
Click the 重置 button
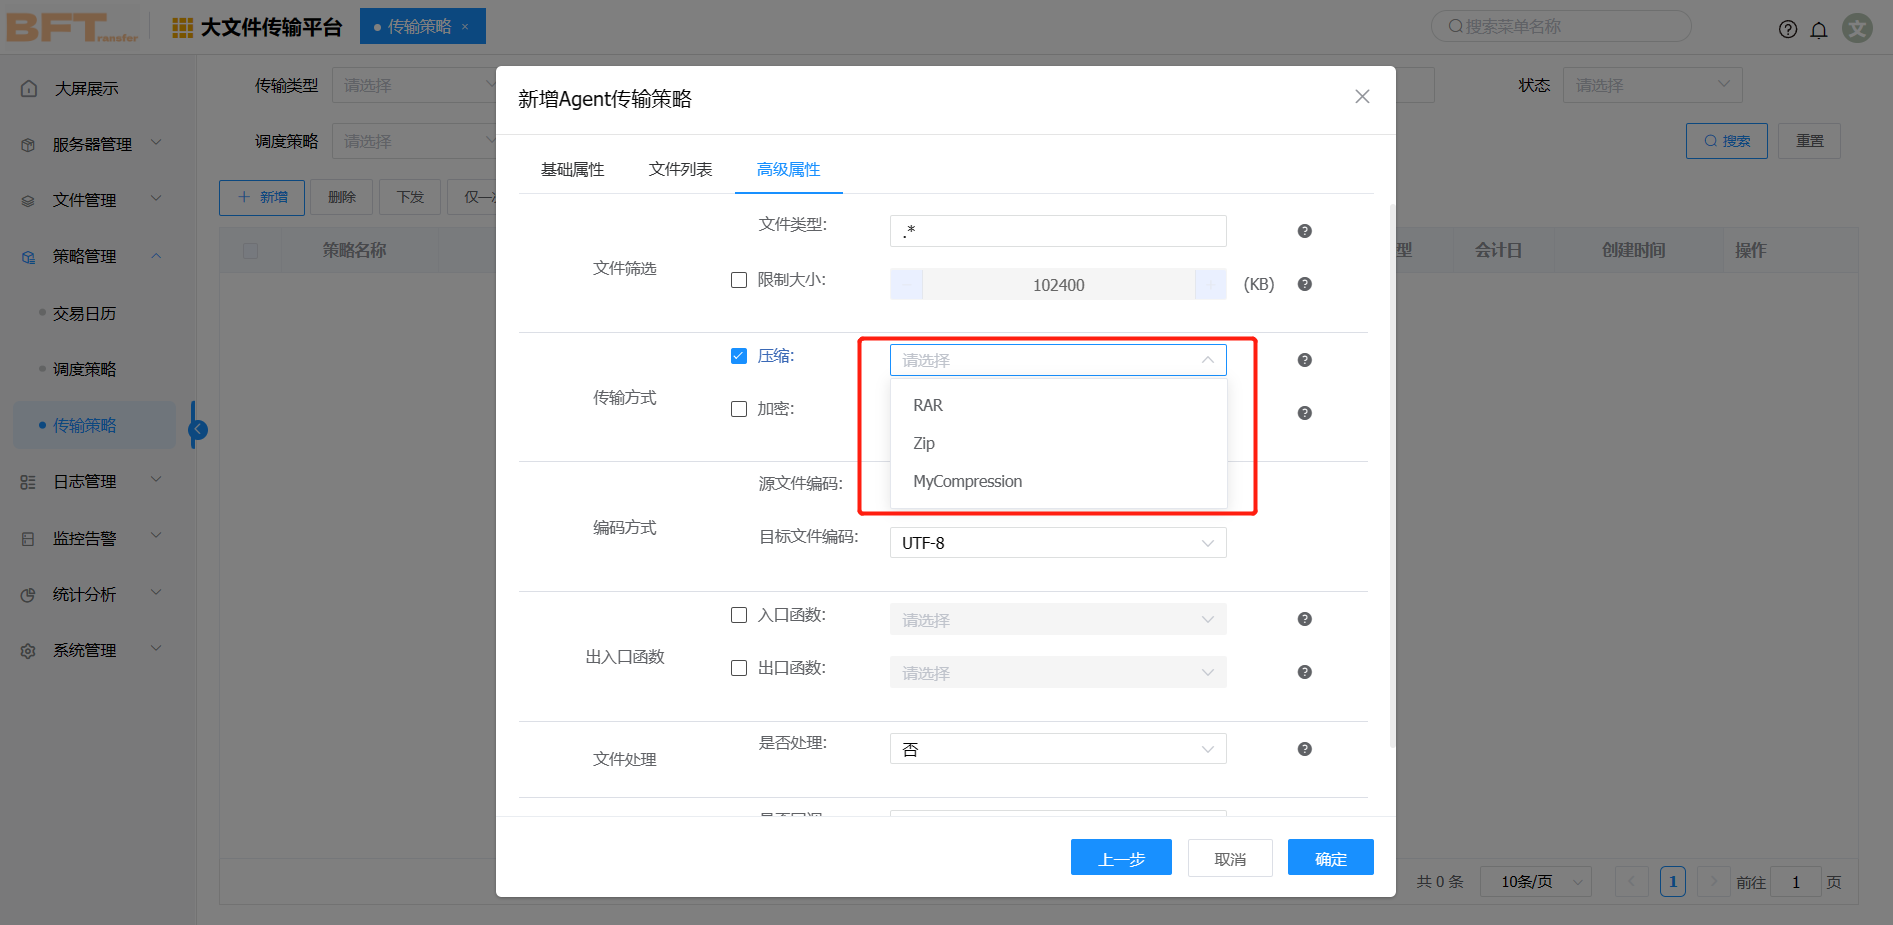click(x=1810, y=141)
